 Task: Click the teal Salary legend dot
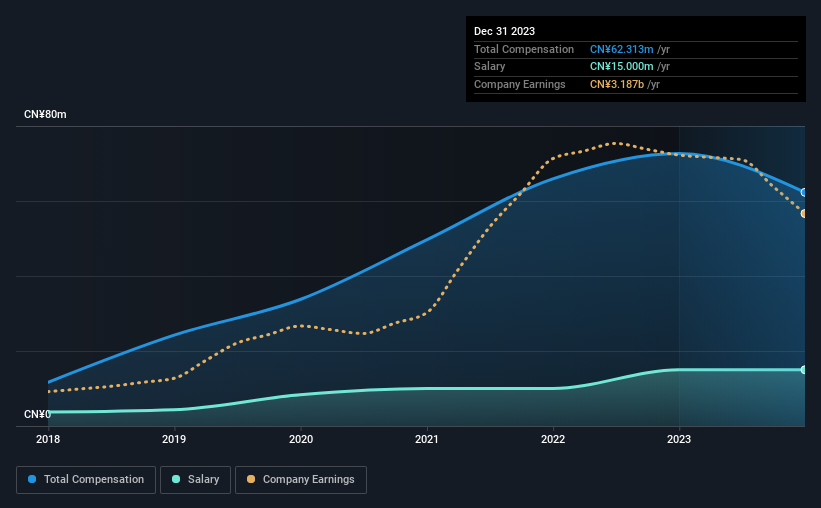[176, 479]
